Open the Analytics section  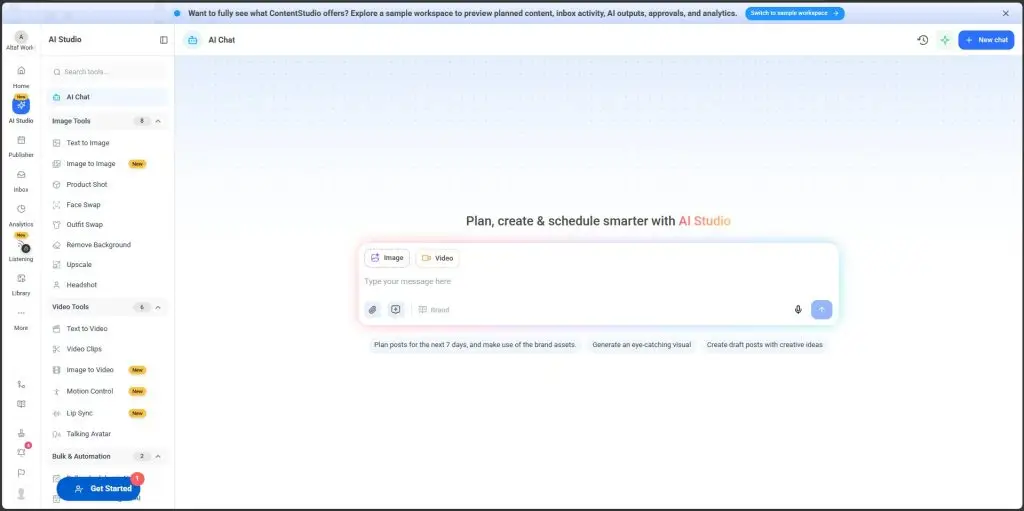point(21,214)
